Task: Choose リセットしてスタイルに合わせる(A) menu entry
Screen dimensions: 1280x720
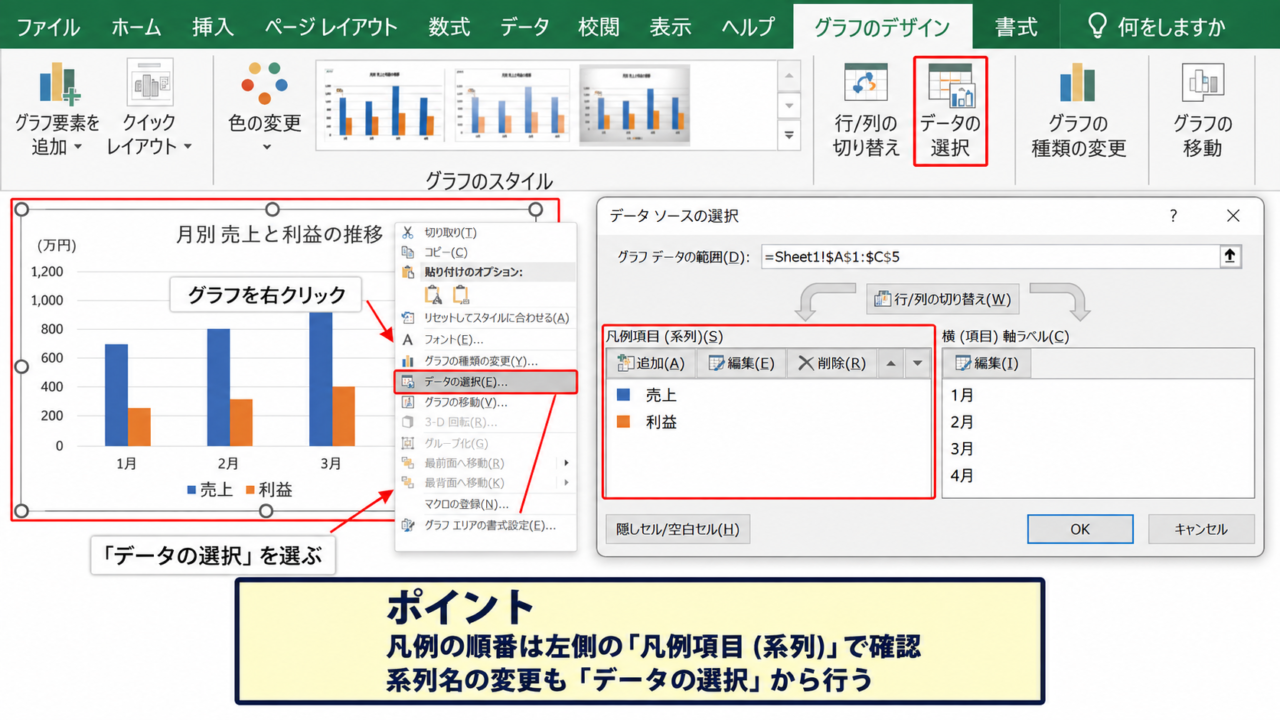Action: pyautogui.click(x=487, y=318)
